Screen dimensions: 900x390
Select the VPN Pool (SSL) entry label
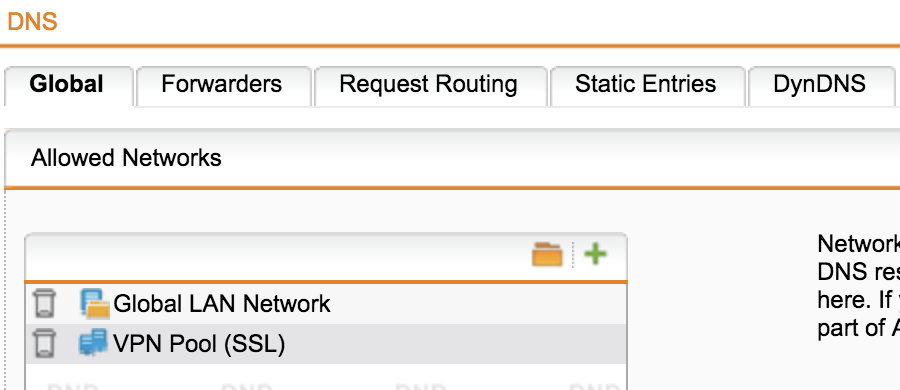199,344
